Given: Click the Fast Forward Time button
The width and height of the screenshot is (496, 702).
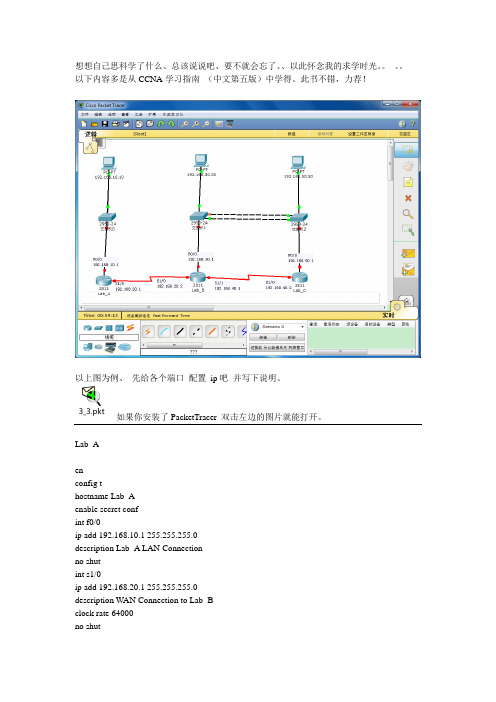Looking at the screenshot, I should tap(158, 316).
